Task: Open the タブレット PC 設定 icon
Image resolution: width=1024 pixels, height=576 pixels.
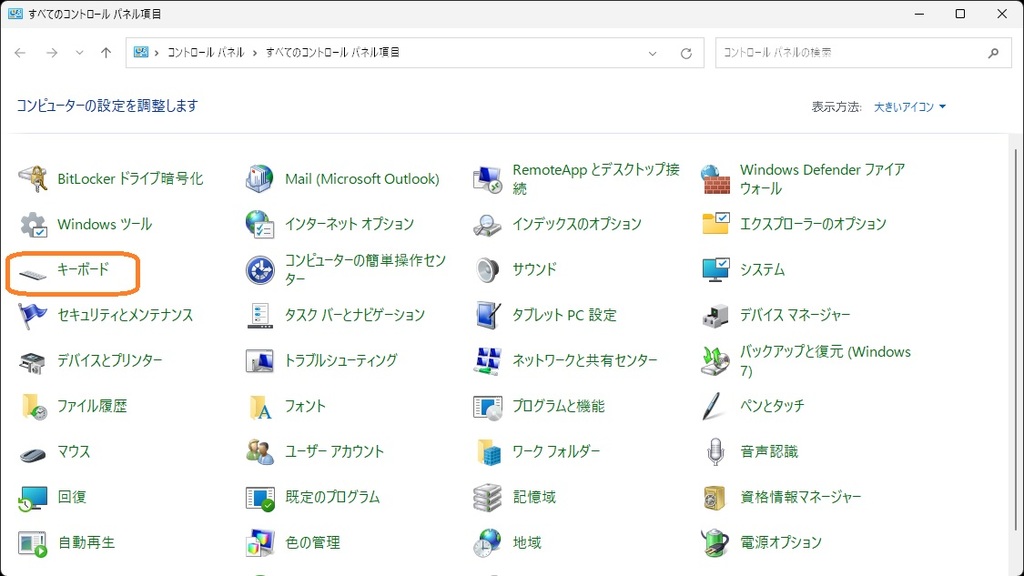Action: click(x=487, y=315)
